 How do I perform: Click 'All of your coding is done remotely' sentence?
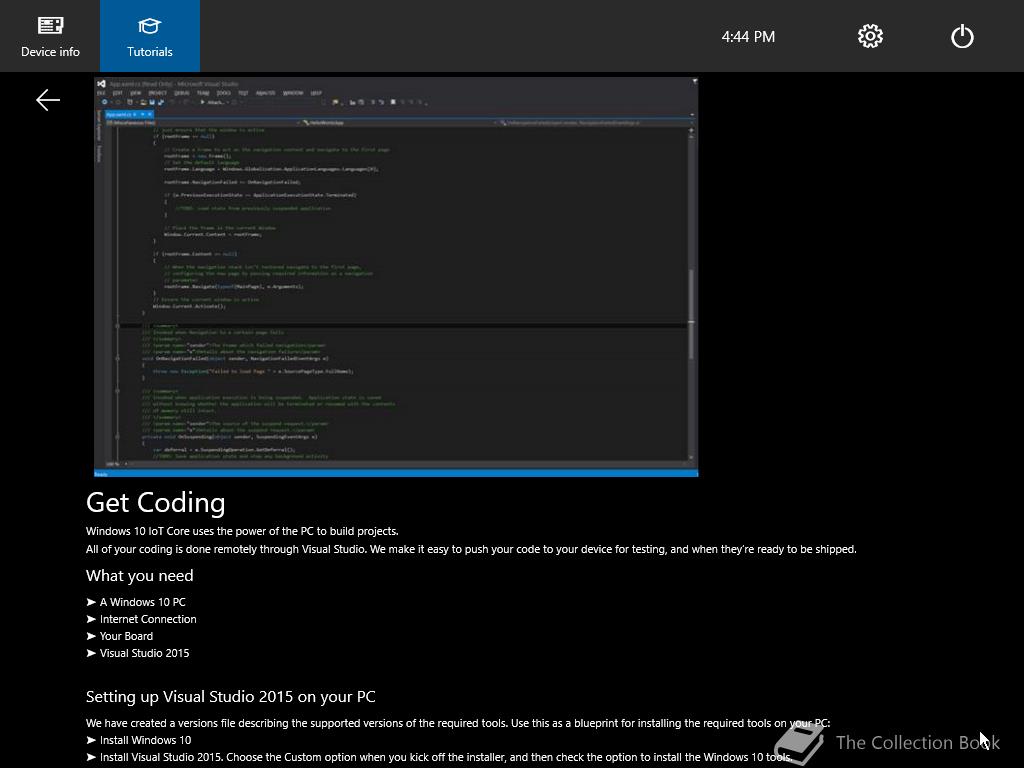tap(471, 549)
